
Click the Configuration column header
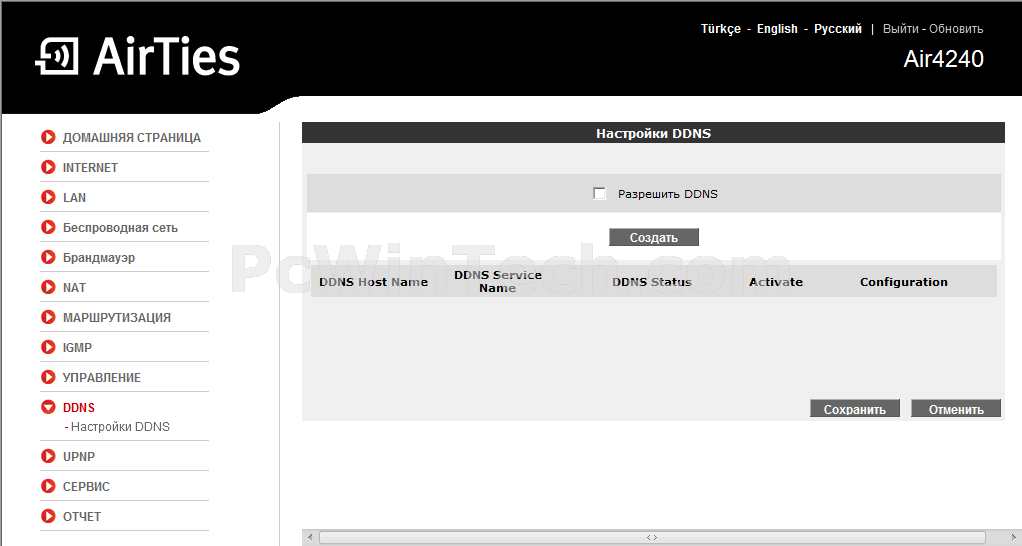coord(903,282)
